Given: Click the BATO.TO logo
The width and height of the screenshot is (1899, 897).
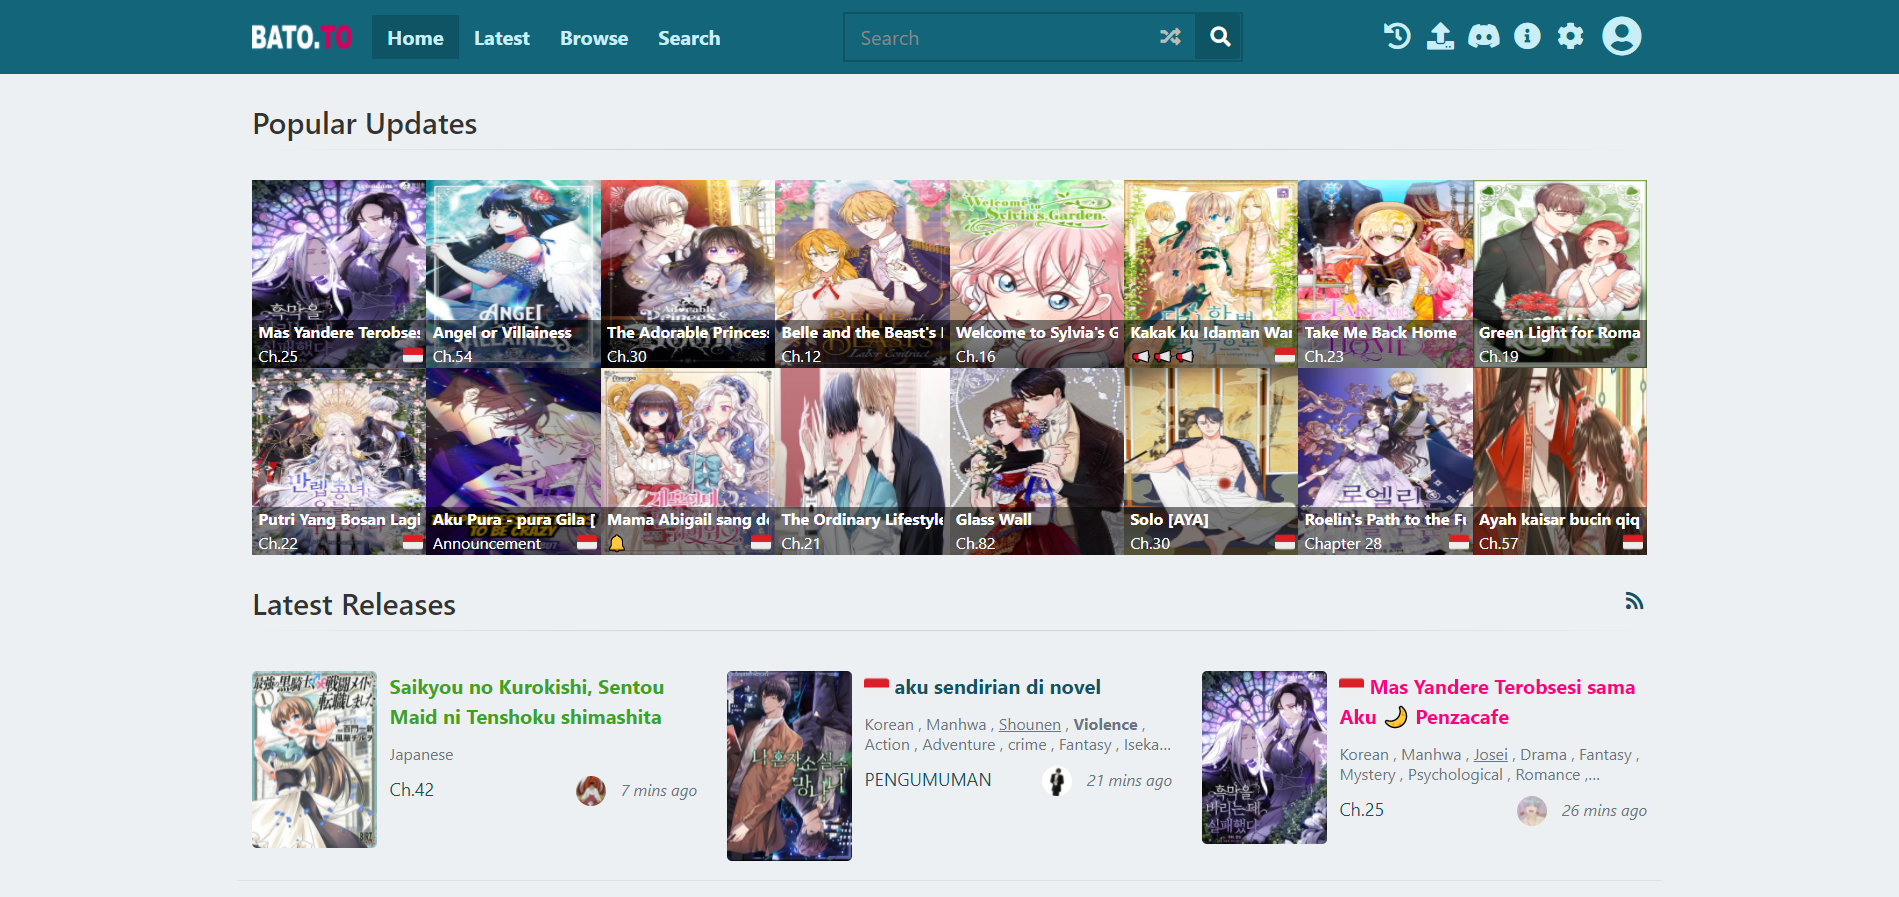Looking at the screenshot, I should pyautogui.click(x=301, y=38).
